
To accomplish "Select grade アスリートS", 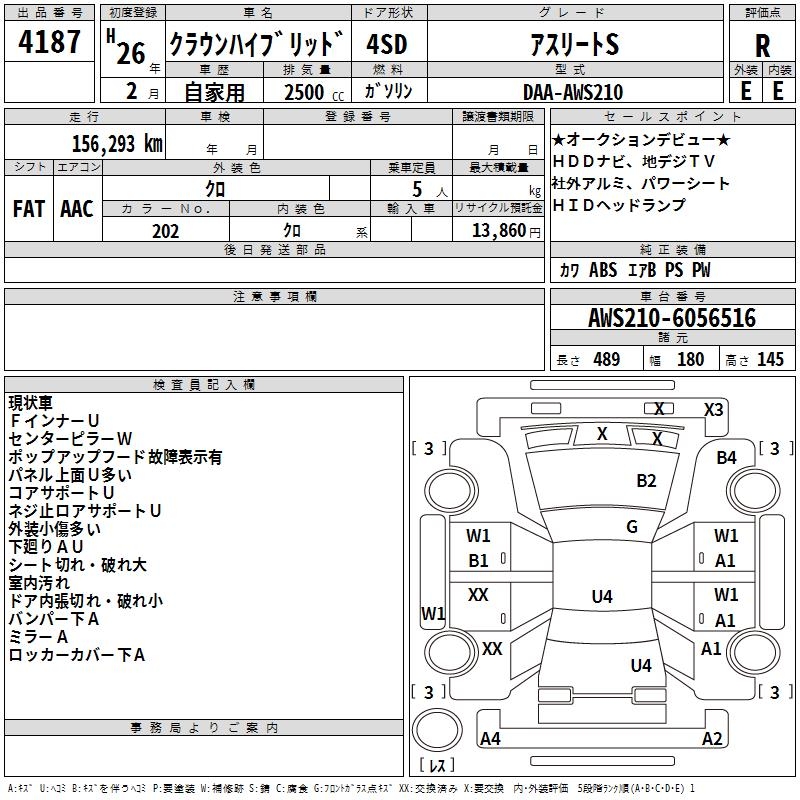I will (575, 44).
